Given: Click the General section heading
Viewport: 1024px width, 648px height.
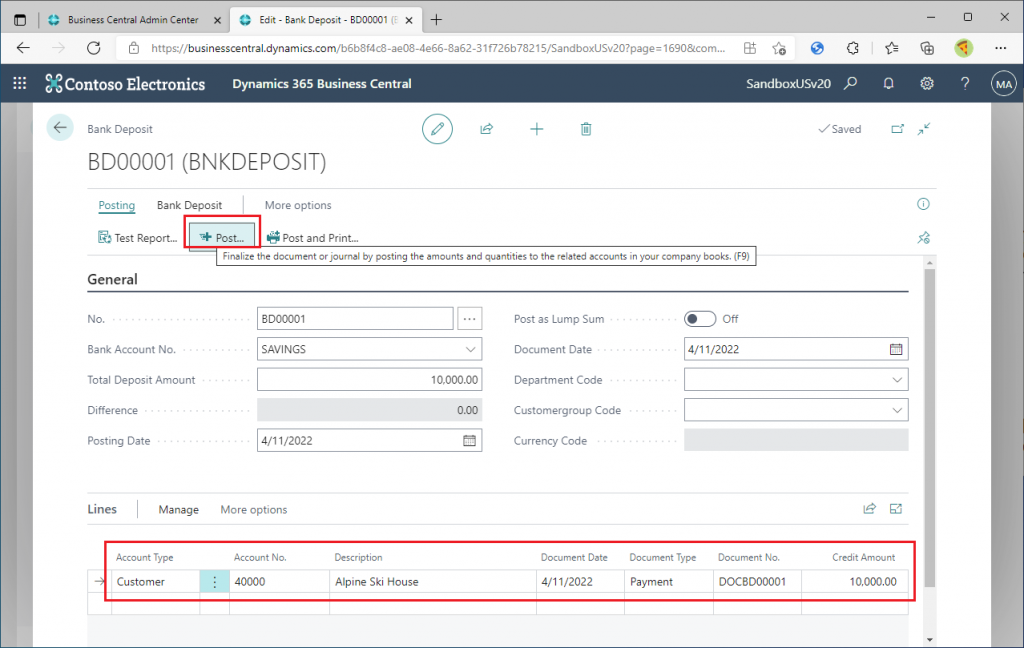Looking at the screenshot, I should [x=112, y=280].
